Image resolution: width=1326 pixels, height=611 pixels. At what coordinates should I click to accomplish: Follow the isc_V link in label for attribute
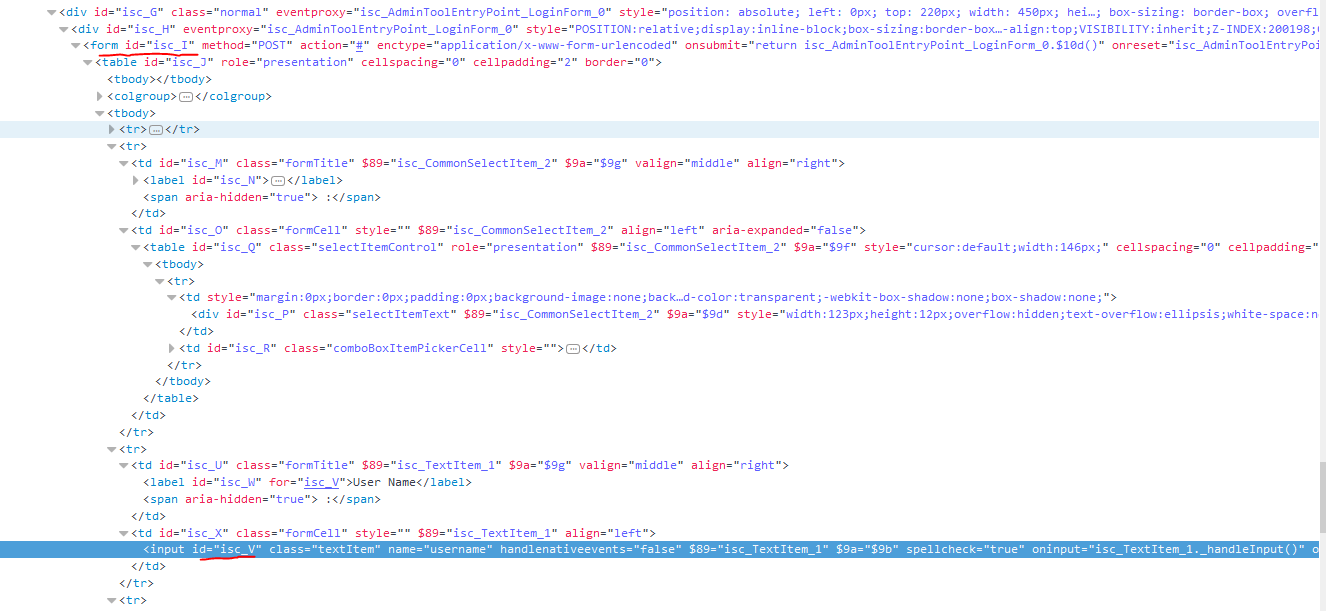click(x=322, y=482)
